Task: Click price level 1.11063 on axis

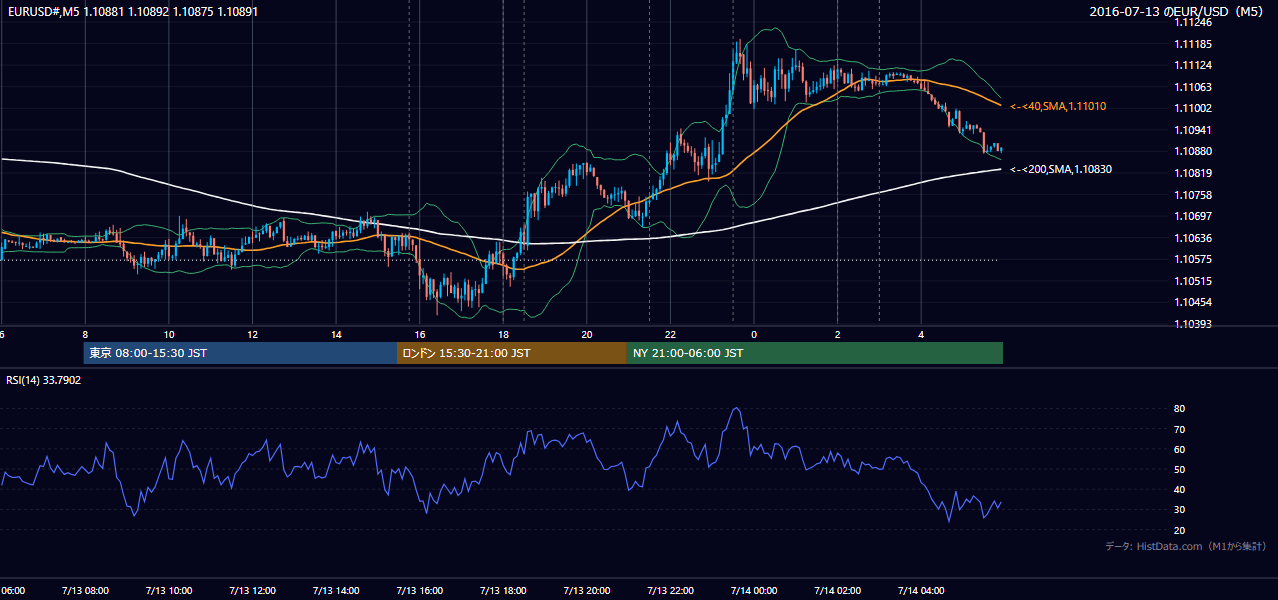Action: pyautogui.click(x=1193, y=87)
